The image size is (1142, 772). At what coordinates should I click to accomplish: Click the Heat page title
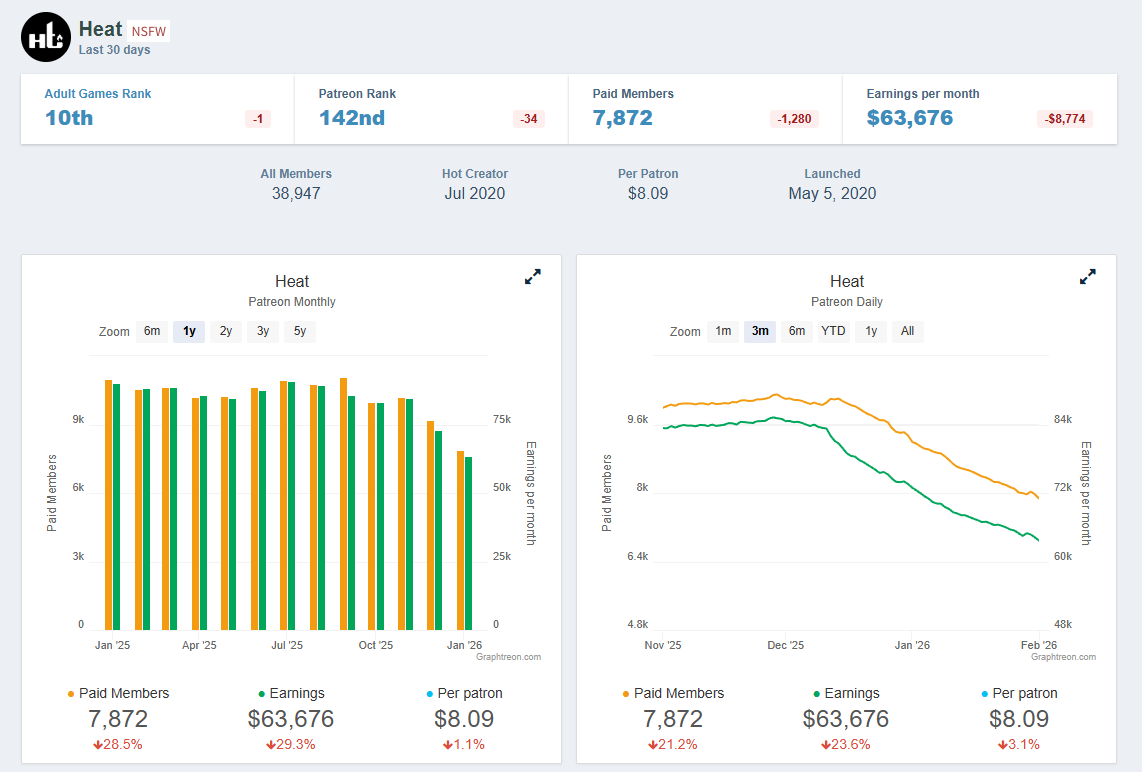[101, 29]
